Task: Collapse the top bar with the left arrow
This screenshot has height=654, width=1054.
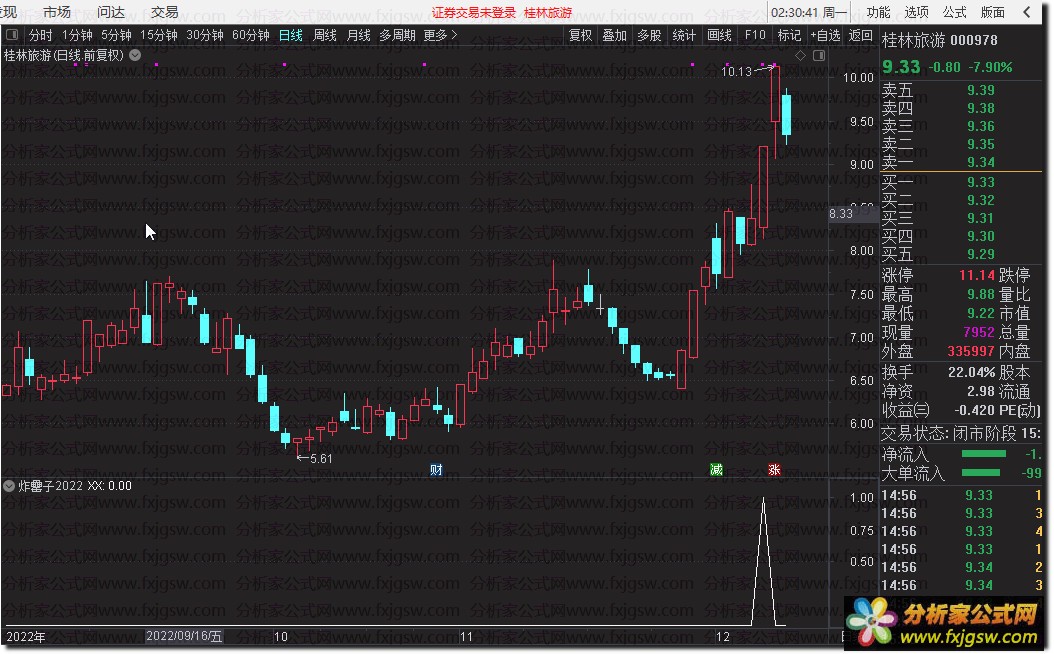Action: 1026,12
